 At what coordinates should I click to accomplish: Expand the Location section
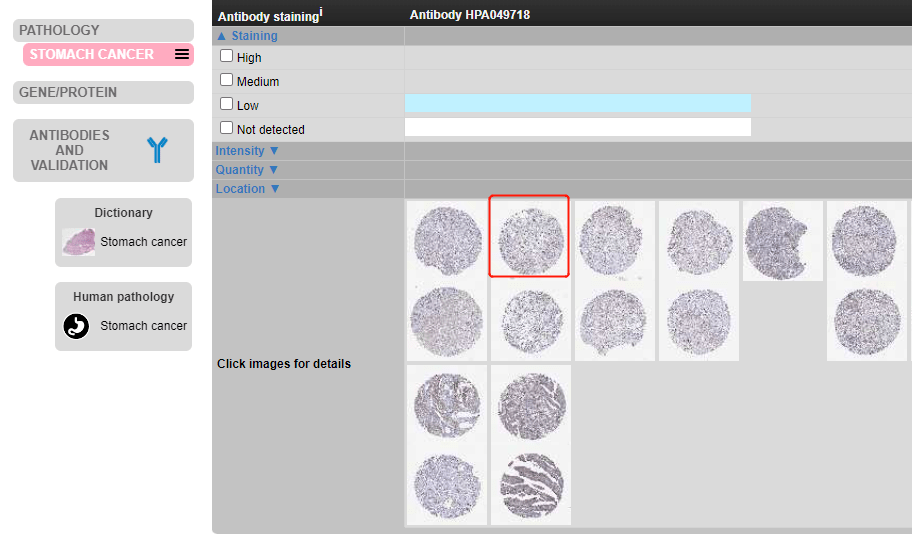click(248, 189)
